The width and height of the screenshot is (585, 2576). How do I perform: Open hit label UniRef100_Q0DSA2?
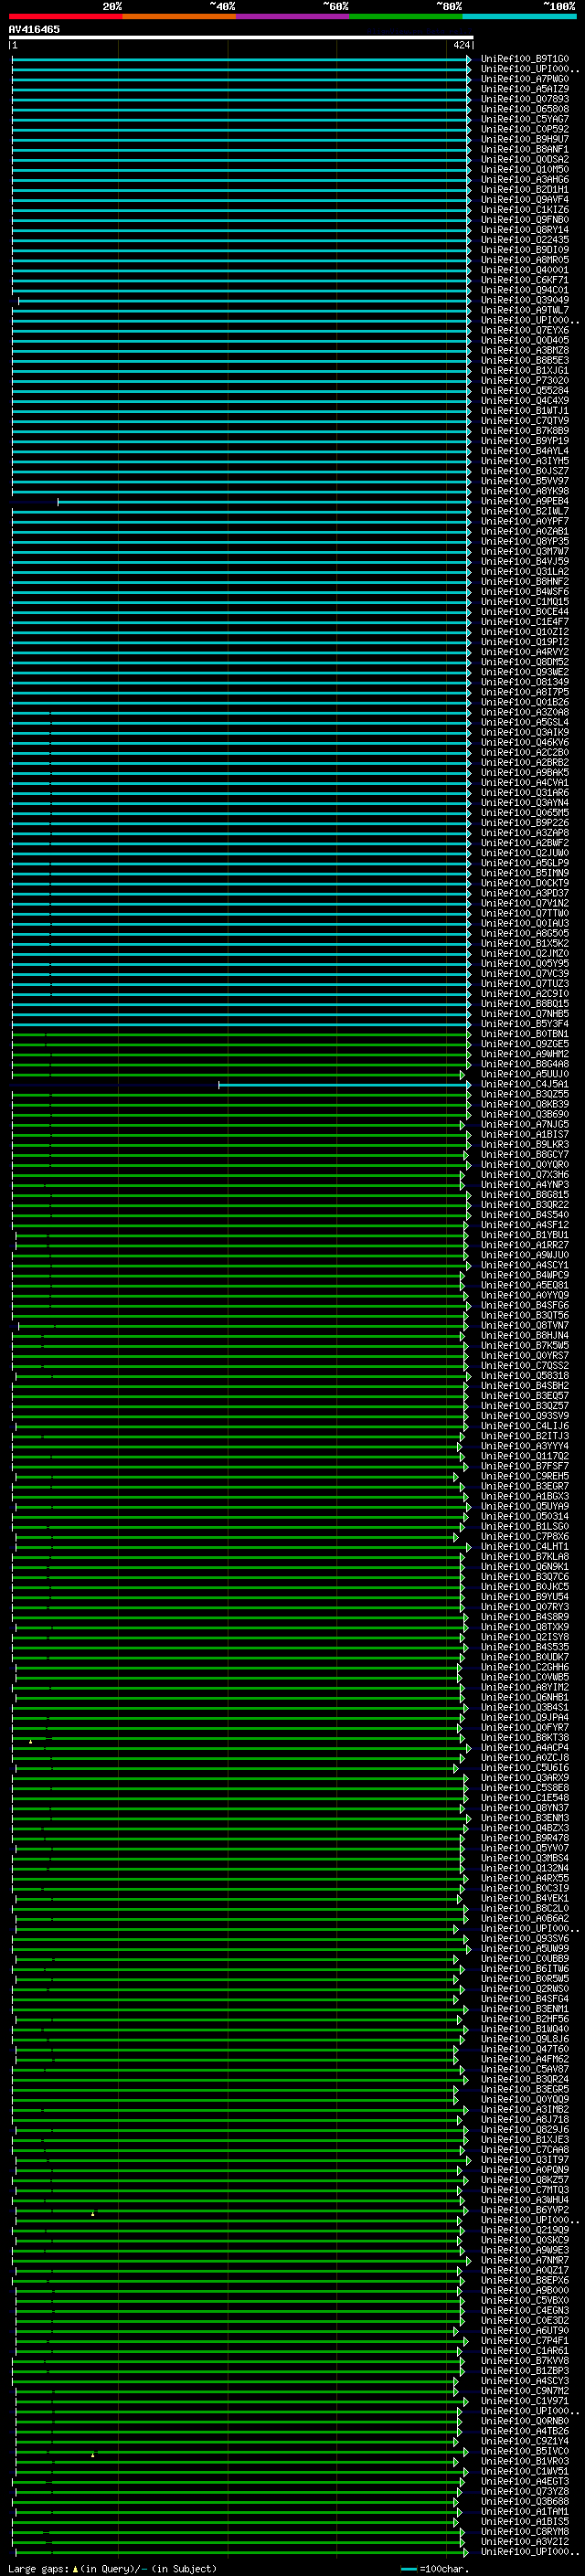tap(525, 159)
